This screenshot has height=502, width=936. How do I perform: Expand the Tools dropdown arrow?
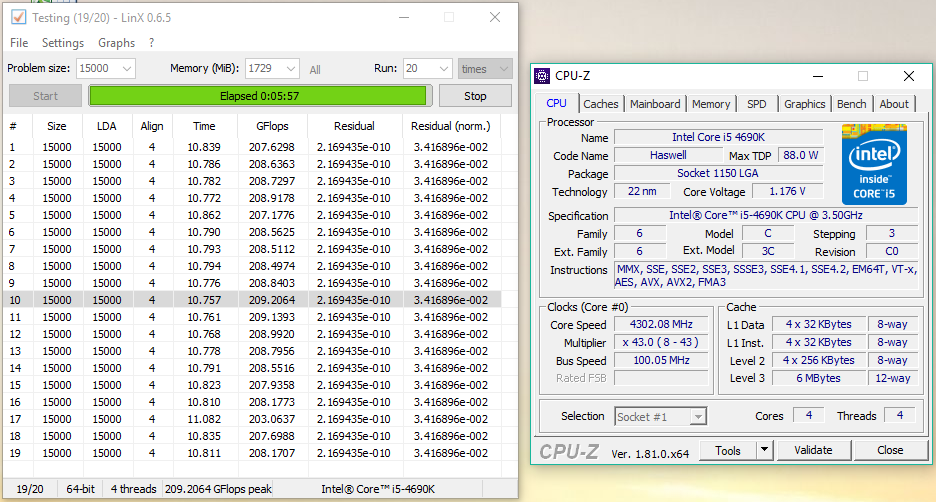click(x=765, y=451)
